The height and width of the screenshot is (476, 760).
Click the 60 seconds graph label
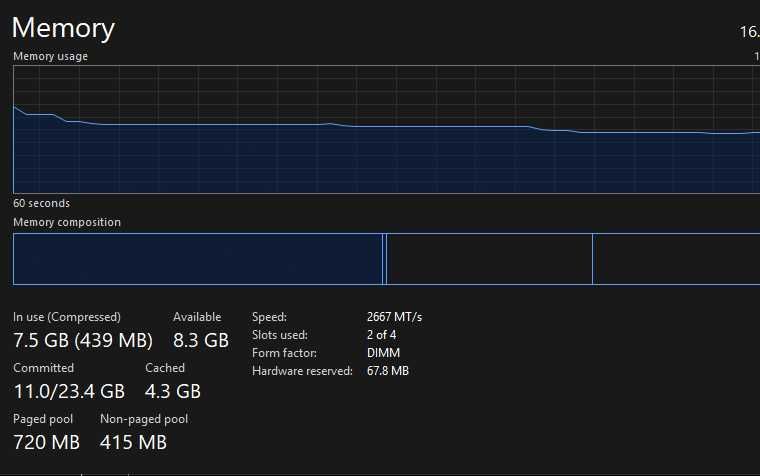tap(41, 203)
